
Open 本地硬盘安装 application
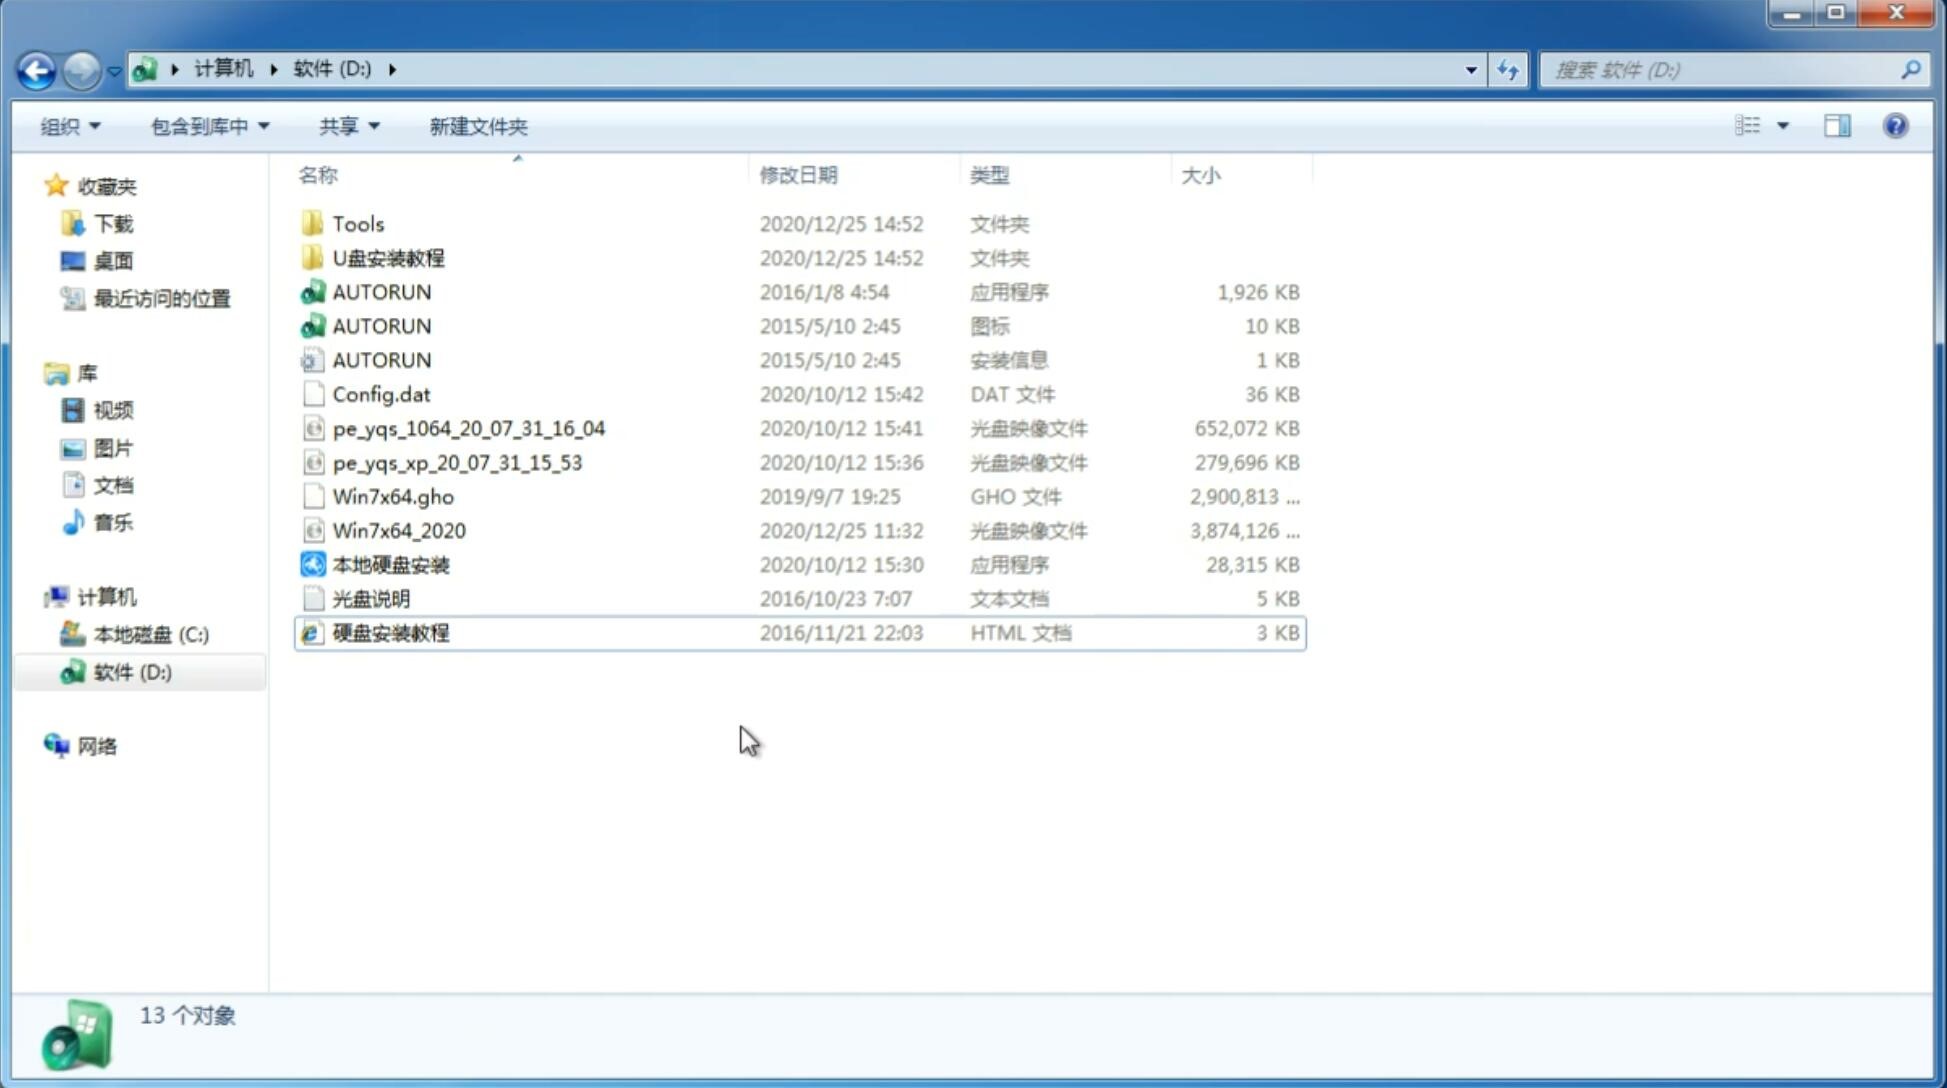[x=390, y=564]
